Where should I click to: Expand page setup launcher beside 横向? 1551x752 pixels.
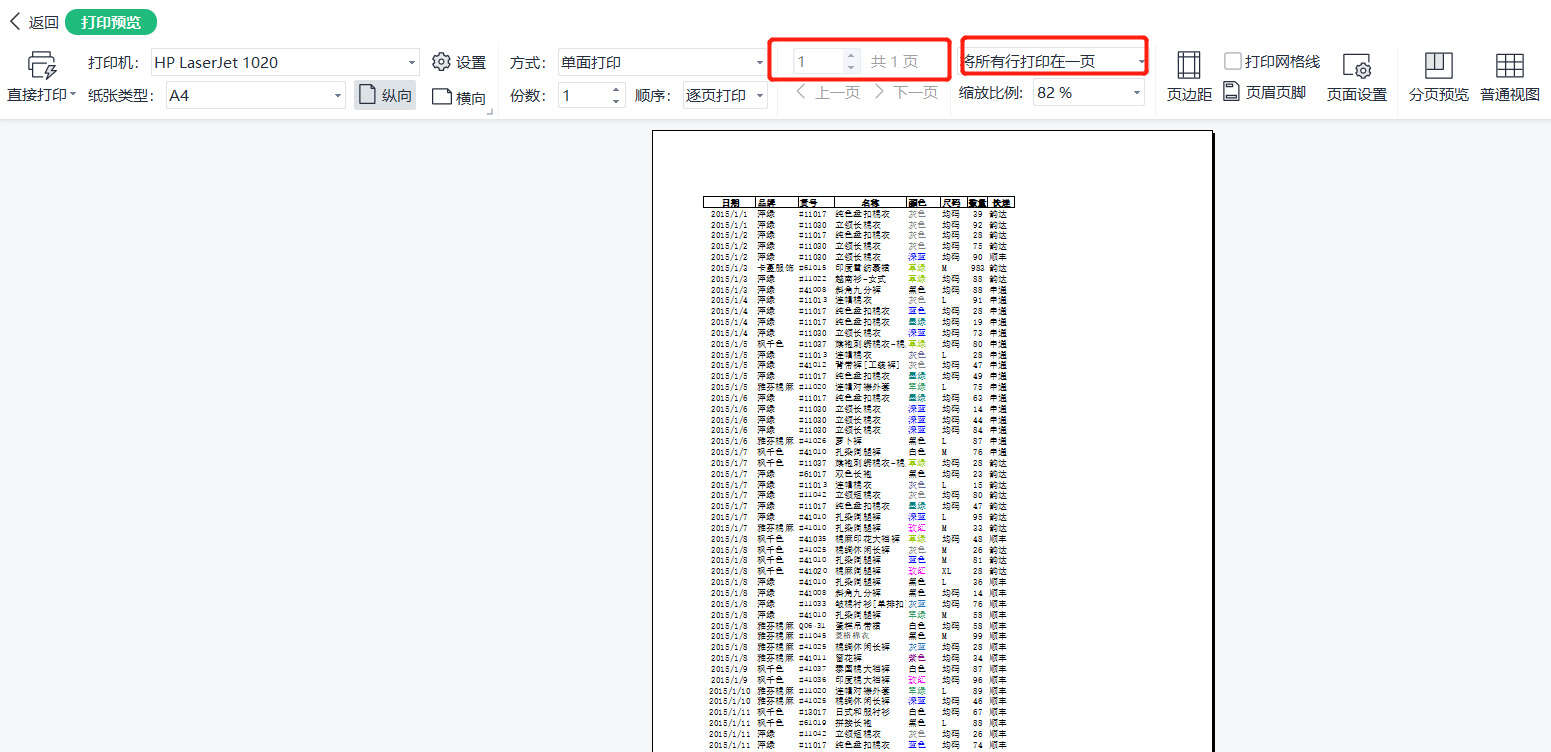click(490, 111)
